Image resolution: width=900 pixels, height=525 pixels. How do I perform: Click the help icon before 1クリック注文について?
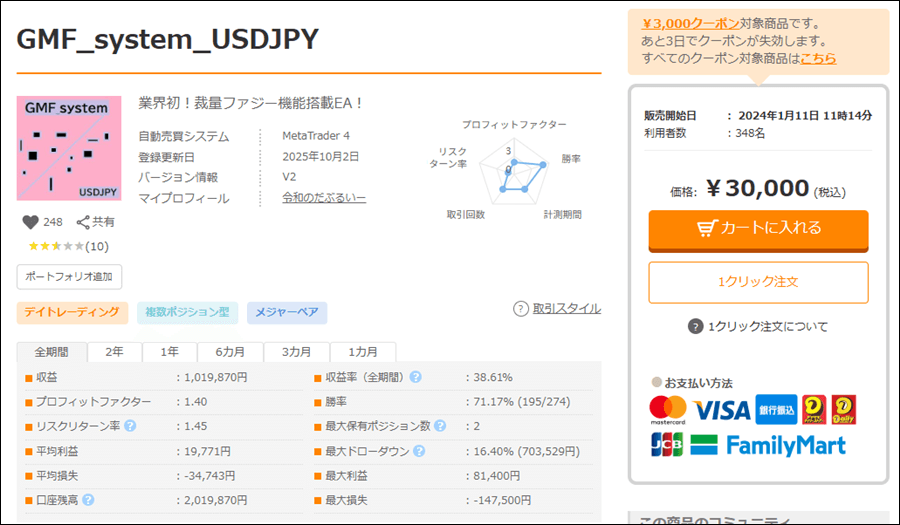coord(695,326)
